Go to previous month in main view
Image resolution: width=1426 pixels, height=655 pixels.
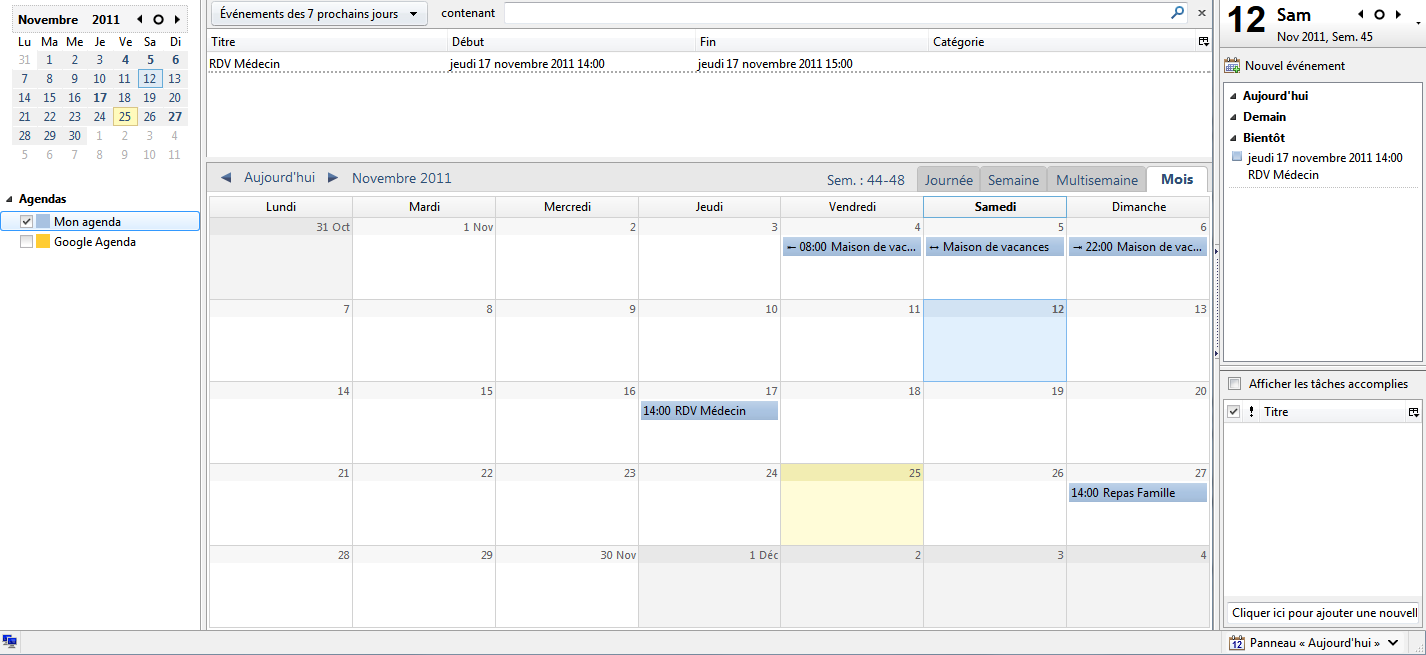pos(226,178)
